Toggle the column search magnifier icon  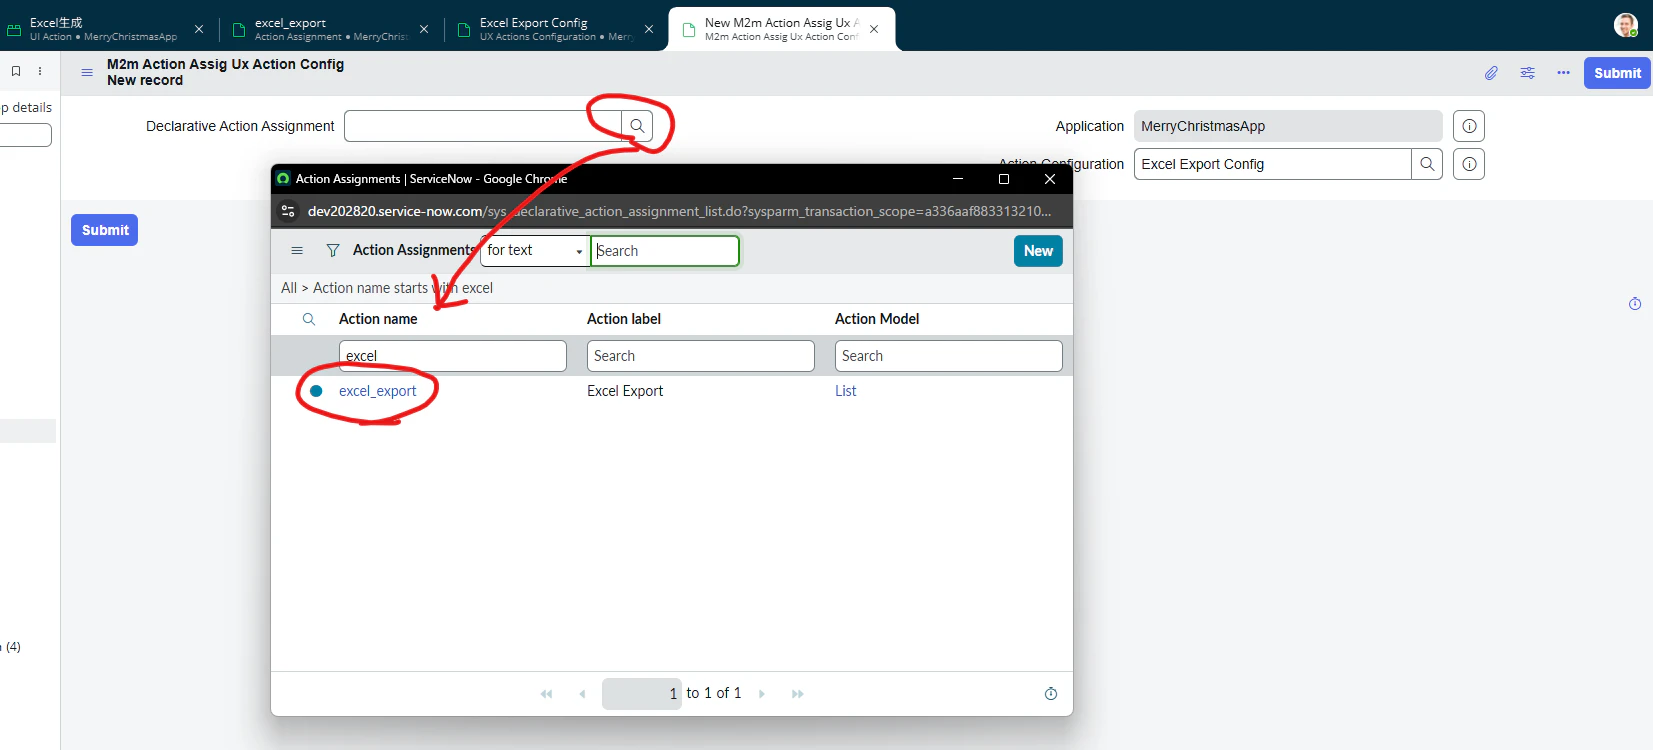pos(309,319)
